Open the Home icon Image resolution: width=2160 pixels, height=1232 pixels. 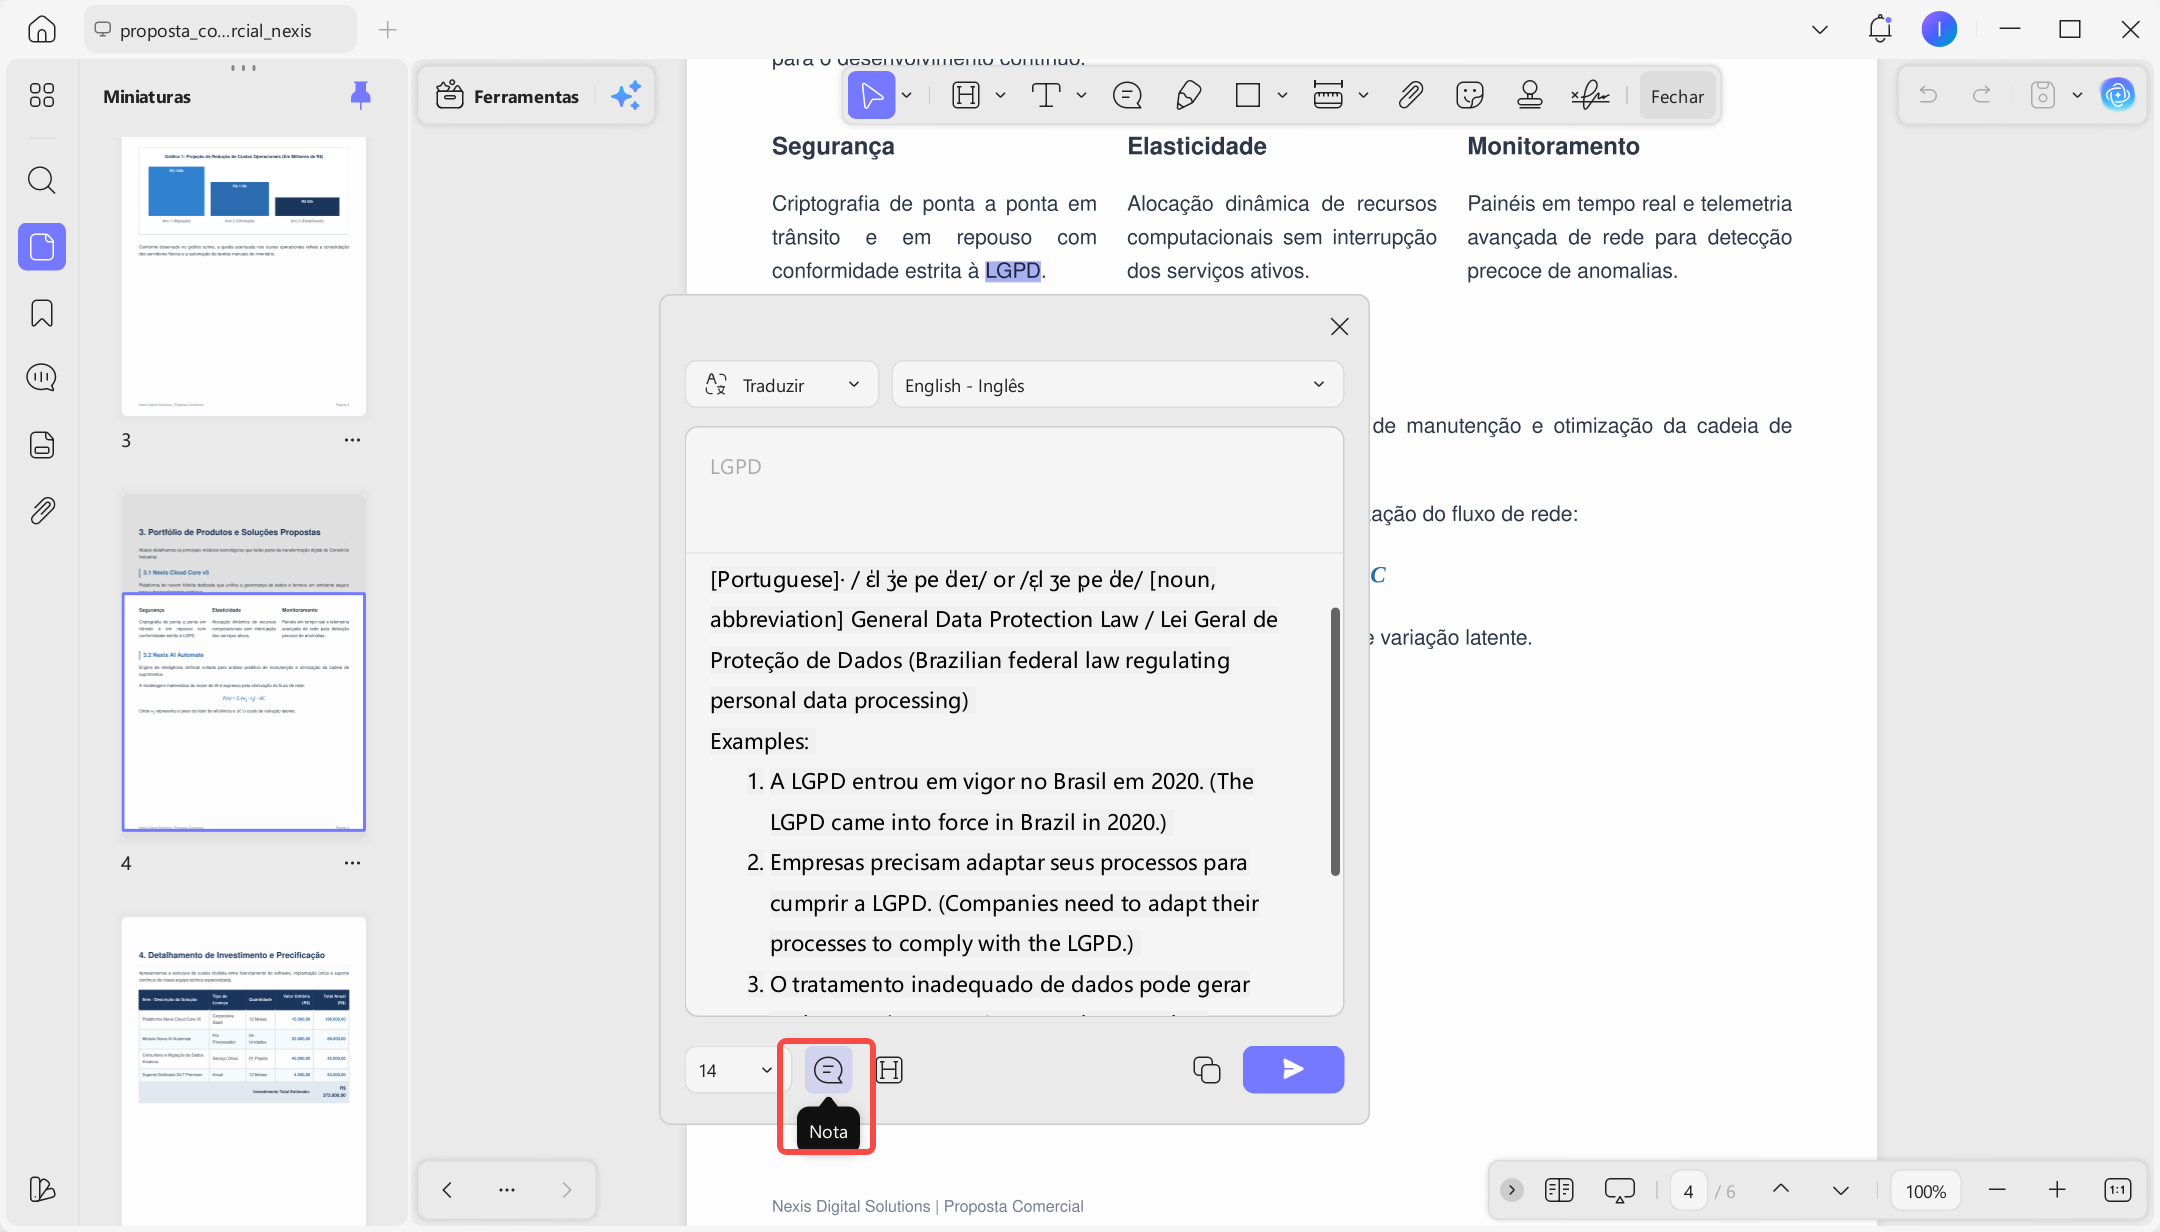click(42, 30)
